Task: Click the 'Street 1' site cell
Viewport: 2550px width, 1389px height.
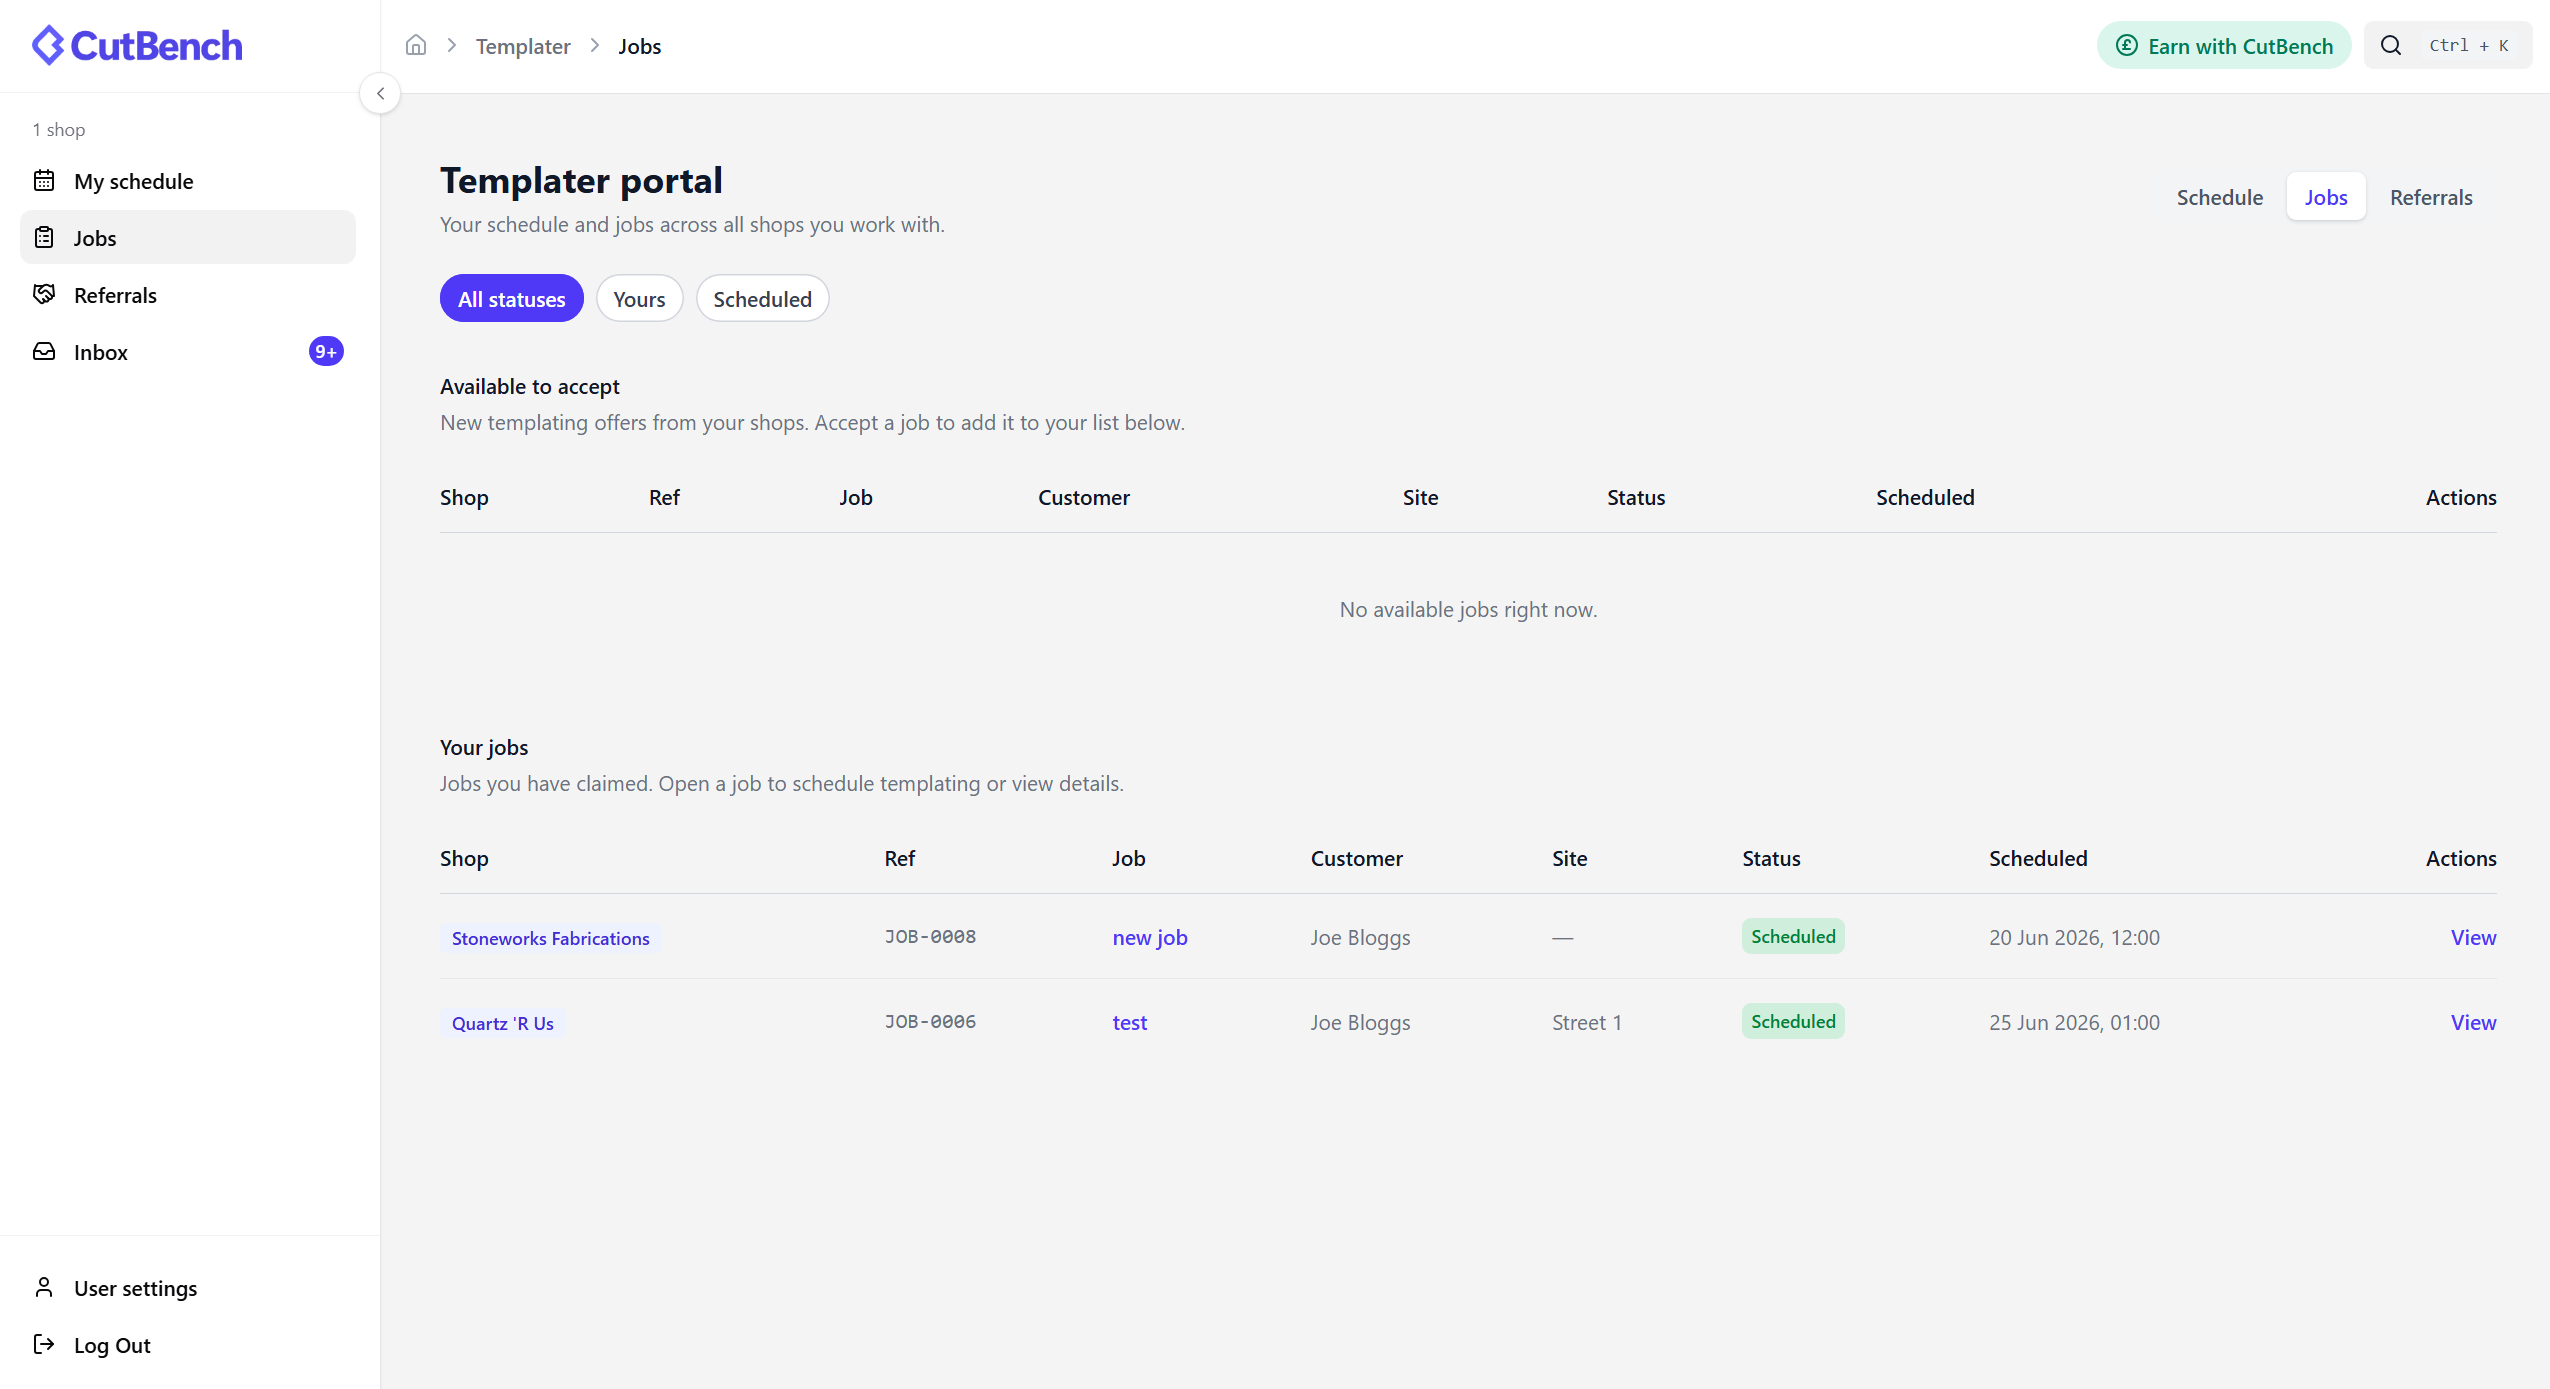Action: click(1587, 1022)
